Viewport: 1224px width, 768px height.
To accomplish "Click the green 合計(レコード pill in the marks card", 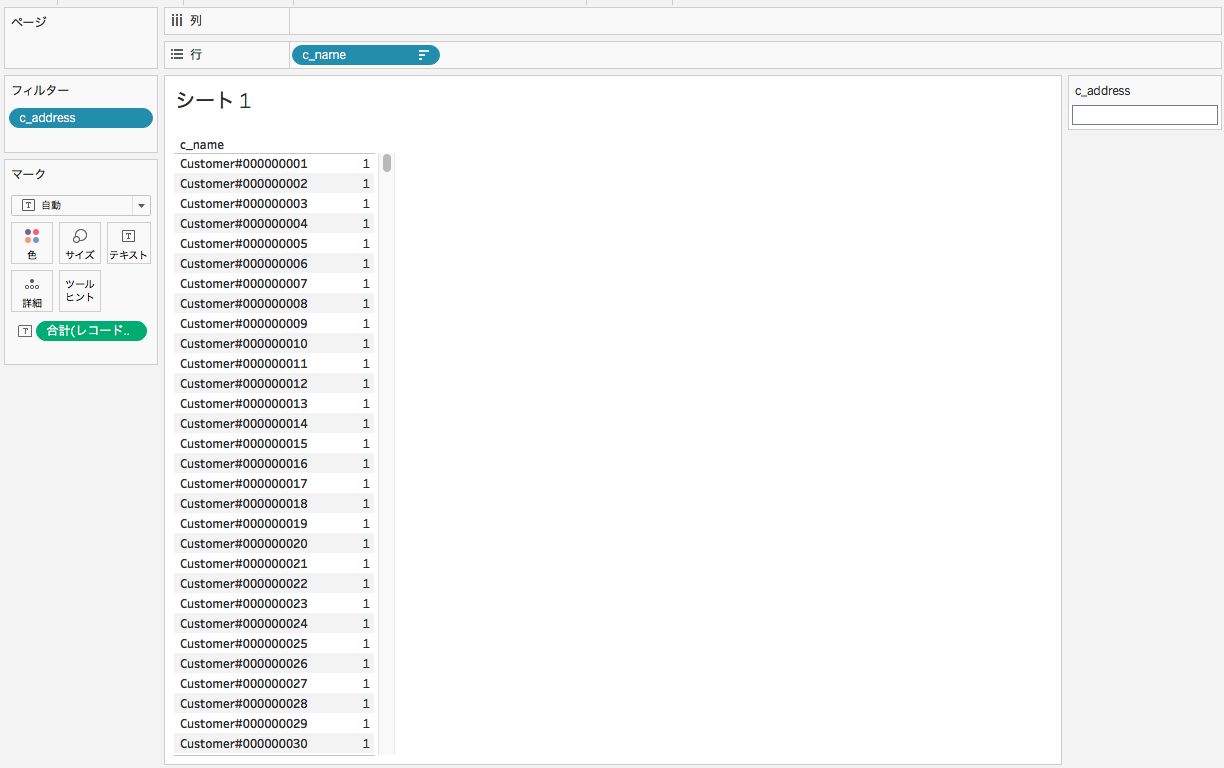I will (91, 331).
